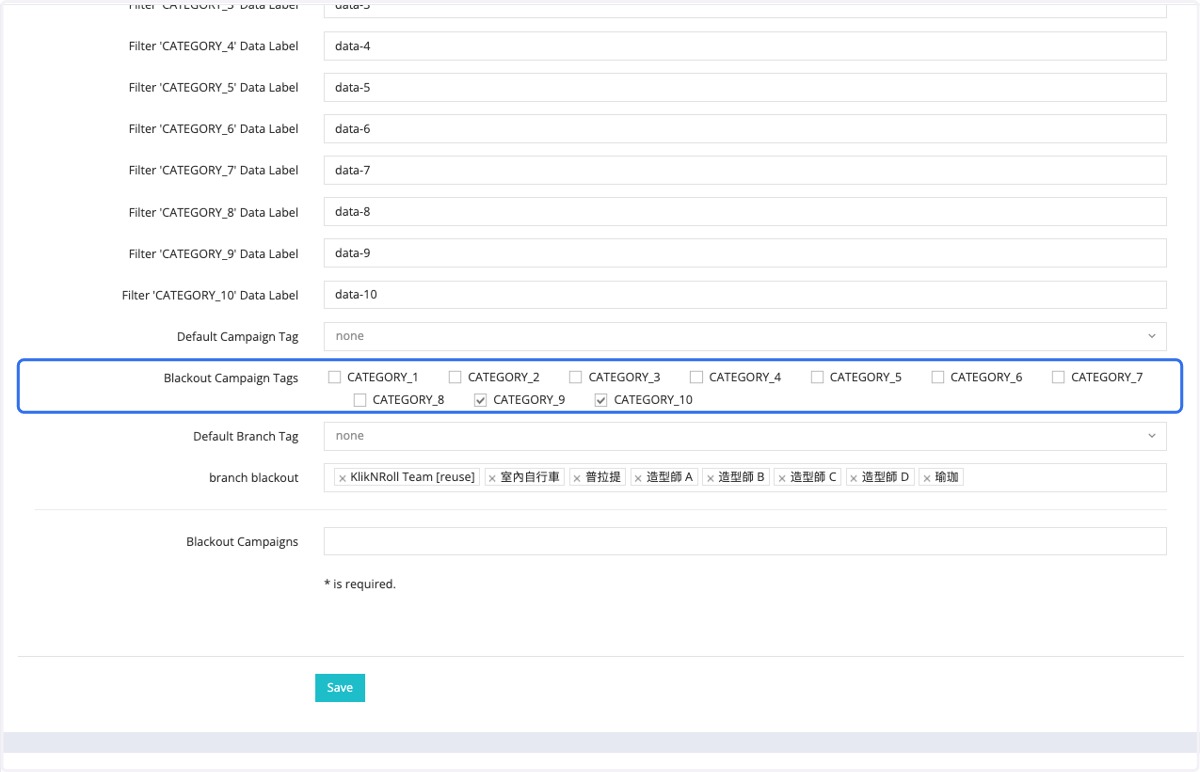Viewport: 1200px width, 772px height.
Task: Remove 室內自行車 tag from branch blackout
Action: [x=492, y=478]
